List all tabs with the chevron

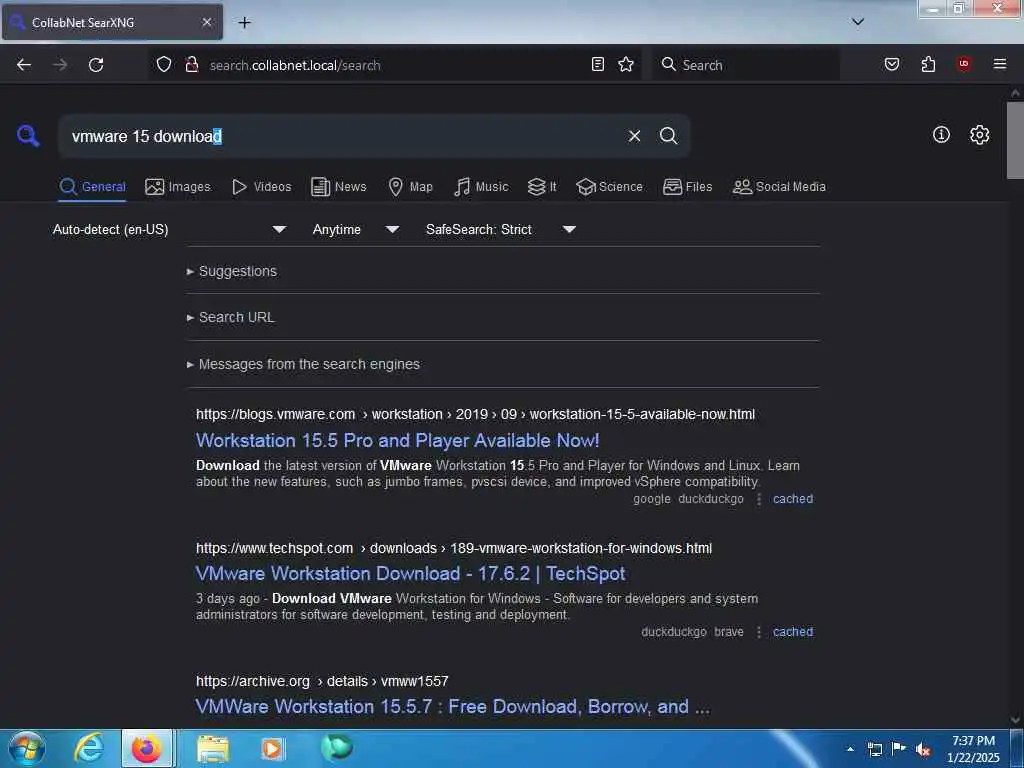coord(857,22)
